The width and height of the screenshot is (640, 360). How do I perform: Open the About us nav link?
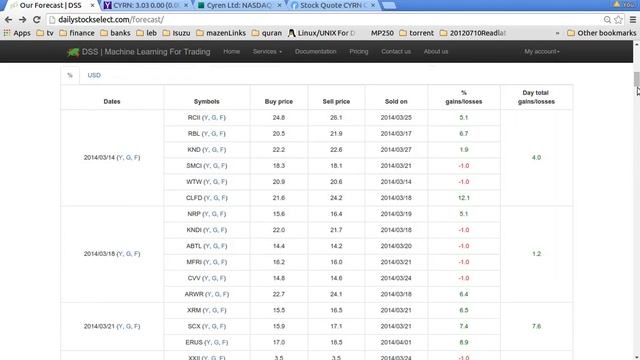(x=436, y=51)
